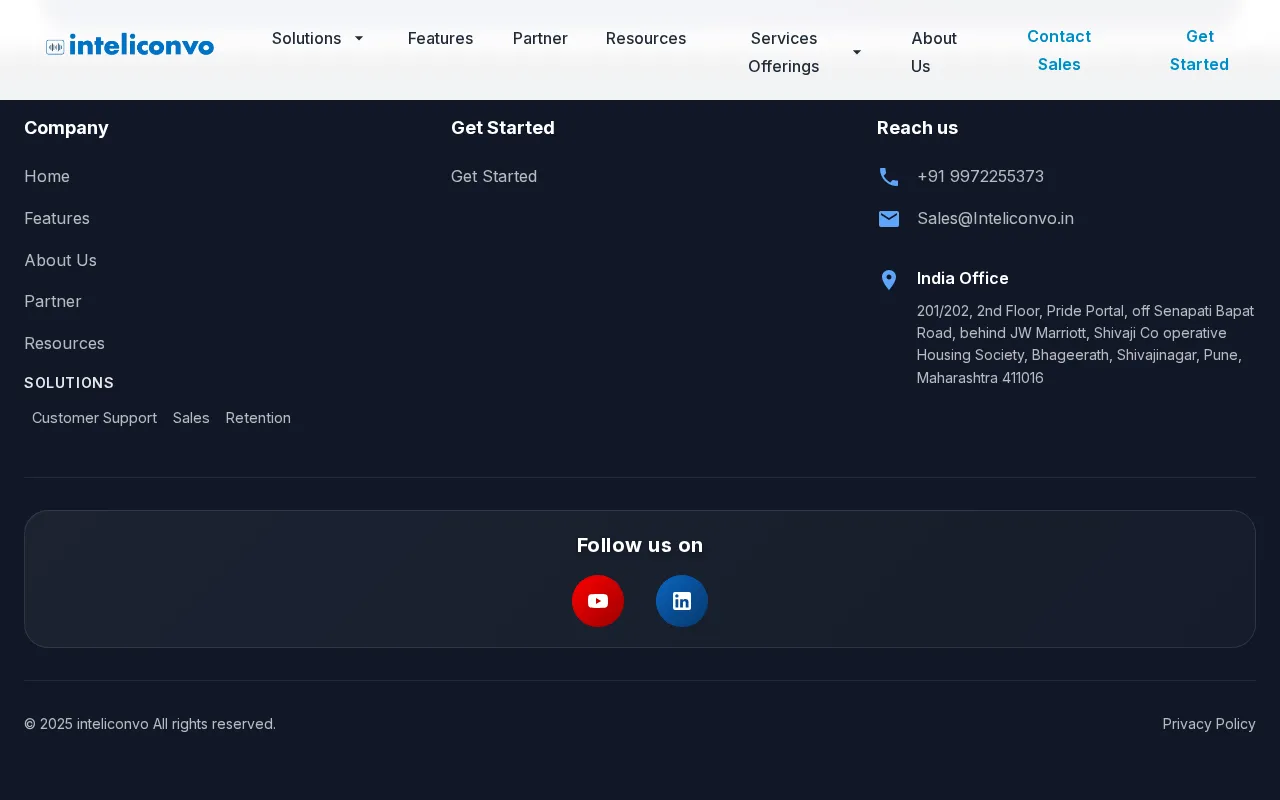
Task: Open the LinkedIn social icon
Action: [682, 601]
